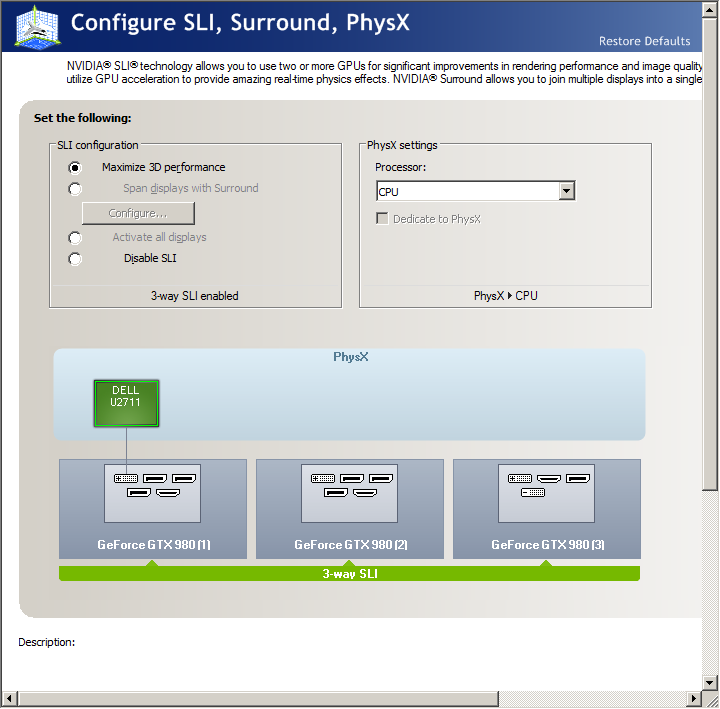720x709 pixels.
Task: Click the GeForce GTX 980 (1) card
Action: [x=153, y=509]
